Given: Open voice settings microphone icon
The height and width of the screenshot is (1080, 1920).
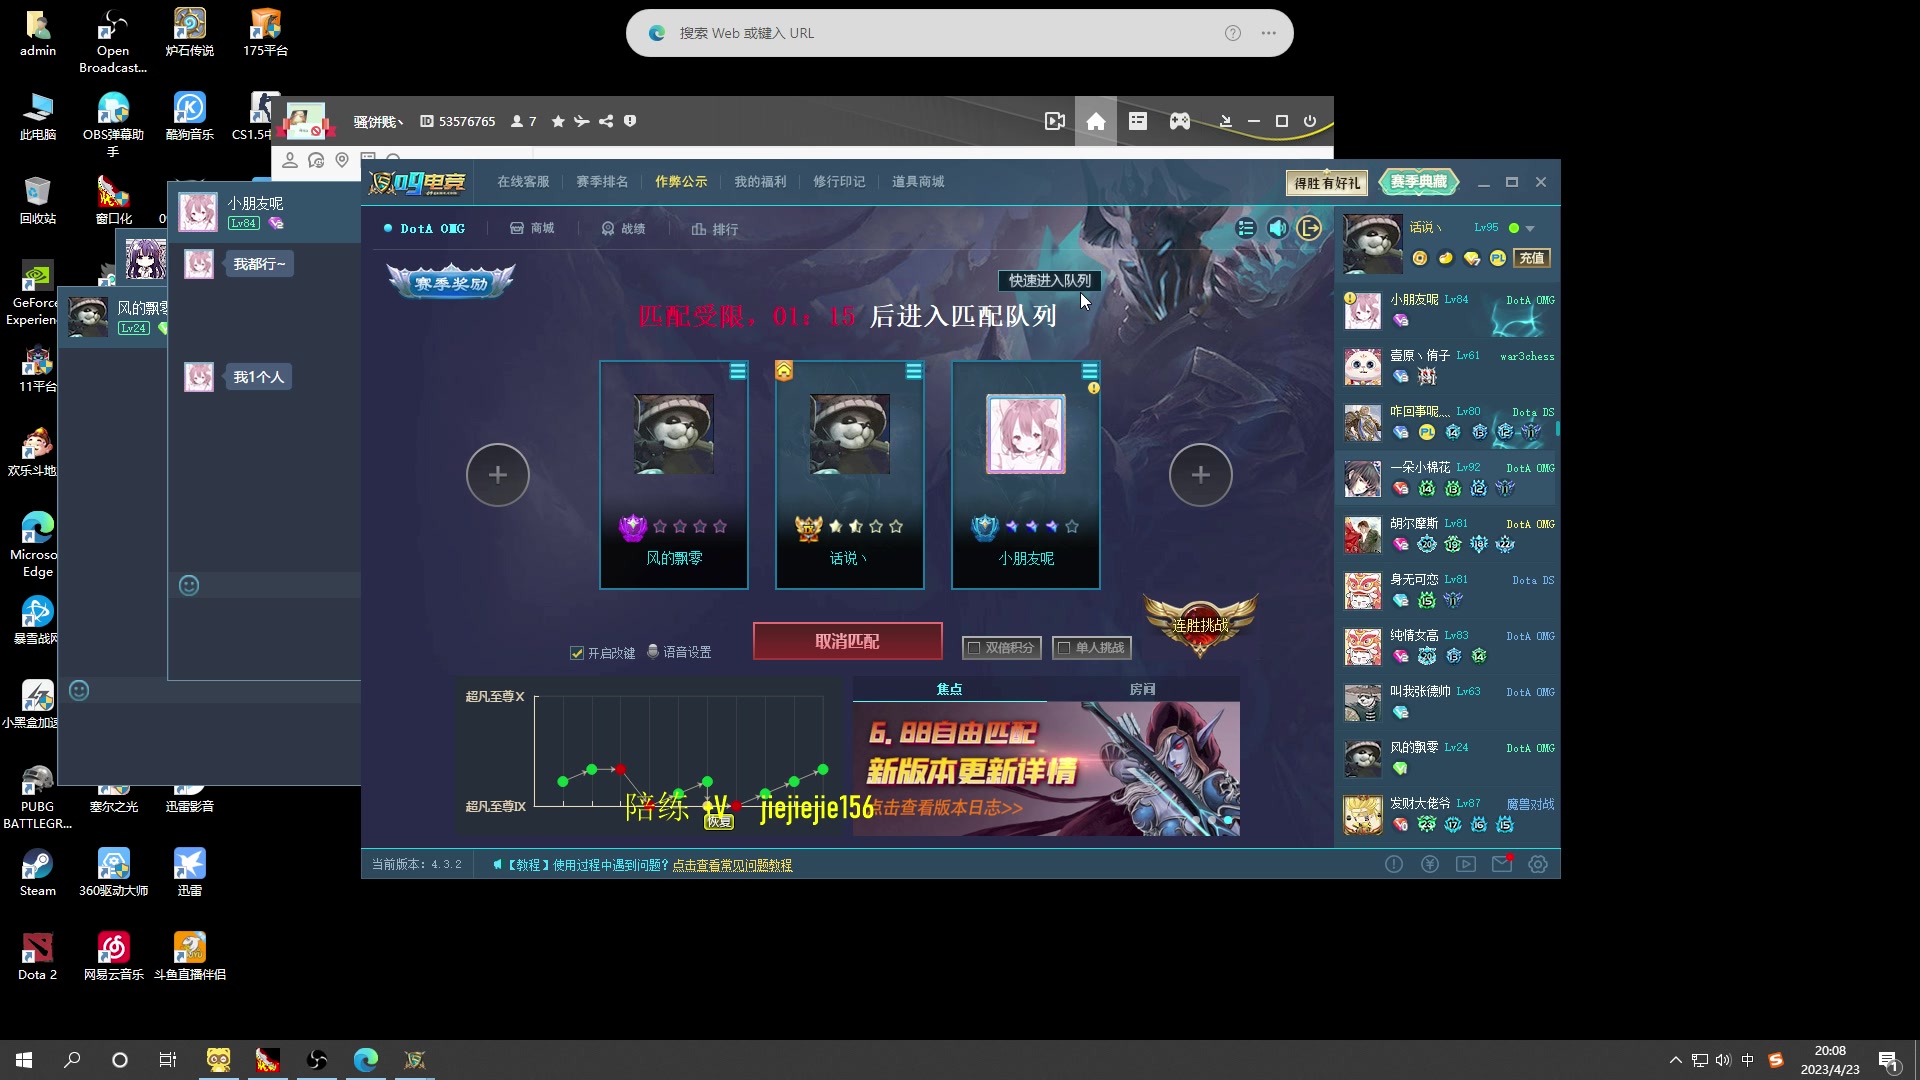Looking at the screenshot, I should tap(653, 652).
